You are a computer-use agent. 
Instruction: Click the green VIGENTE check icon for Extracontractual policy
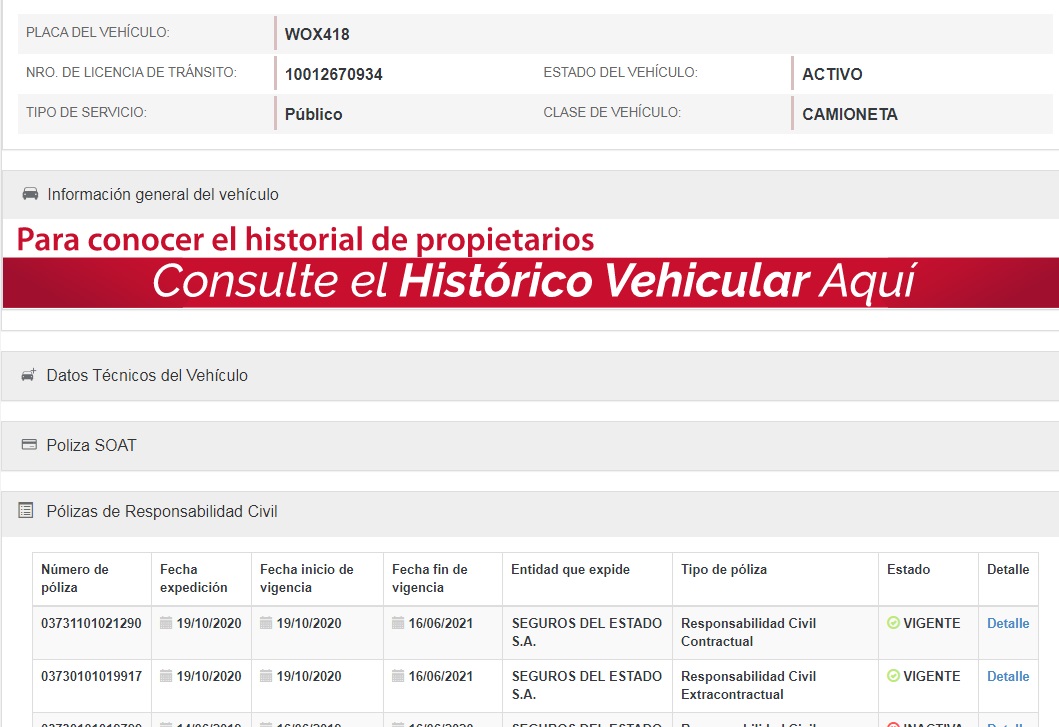click(893, 676)
